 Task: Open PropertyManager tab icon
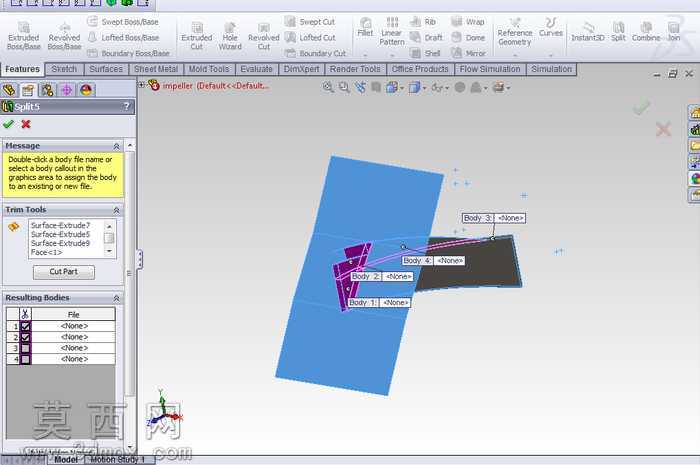pyautogui.click(x=28, y=90)
